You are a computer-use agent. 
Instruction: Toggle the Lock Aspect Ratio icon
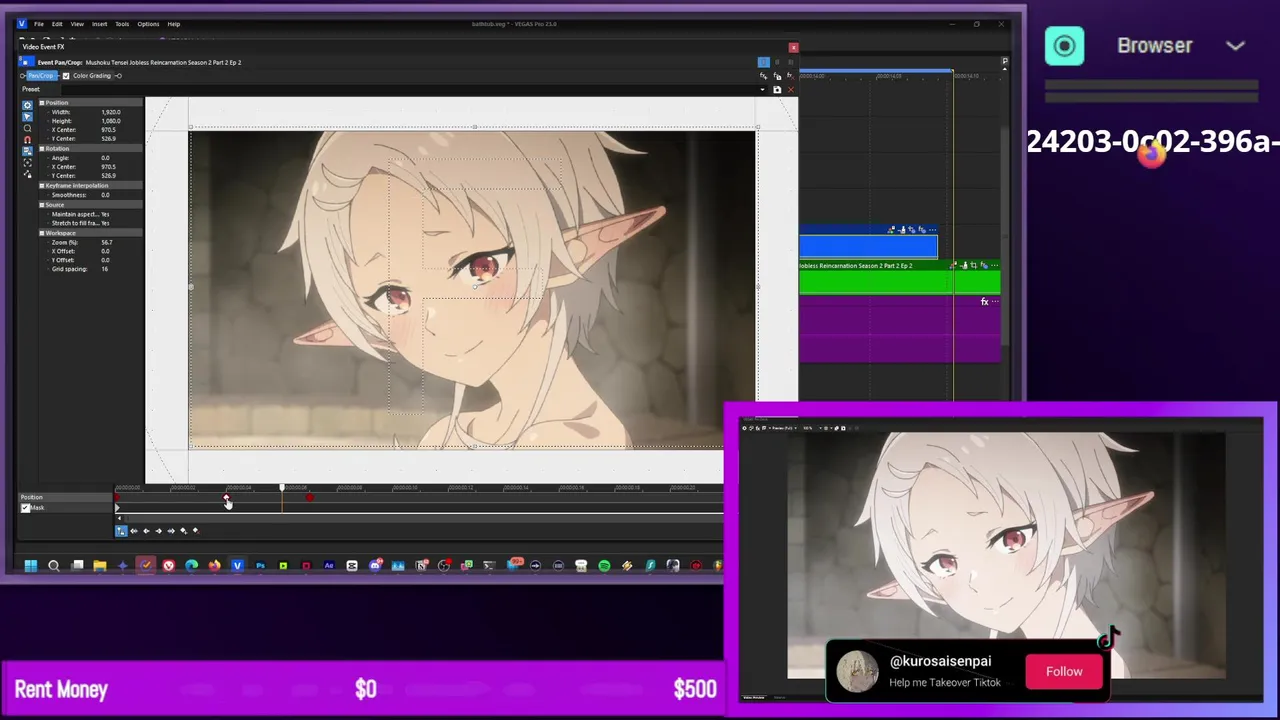pos(27,151)
